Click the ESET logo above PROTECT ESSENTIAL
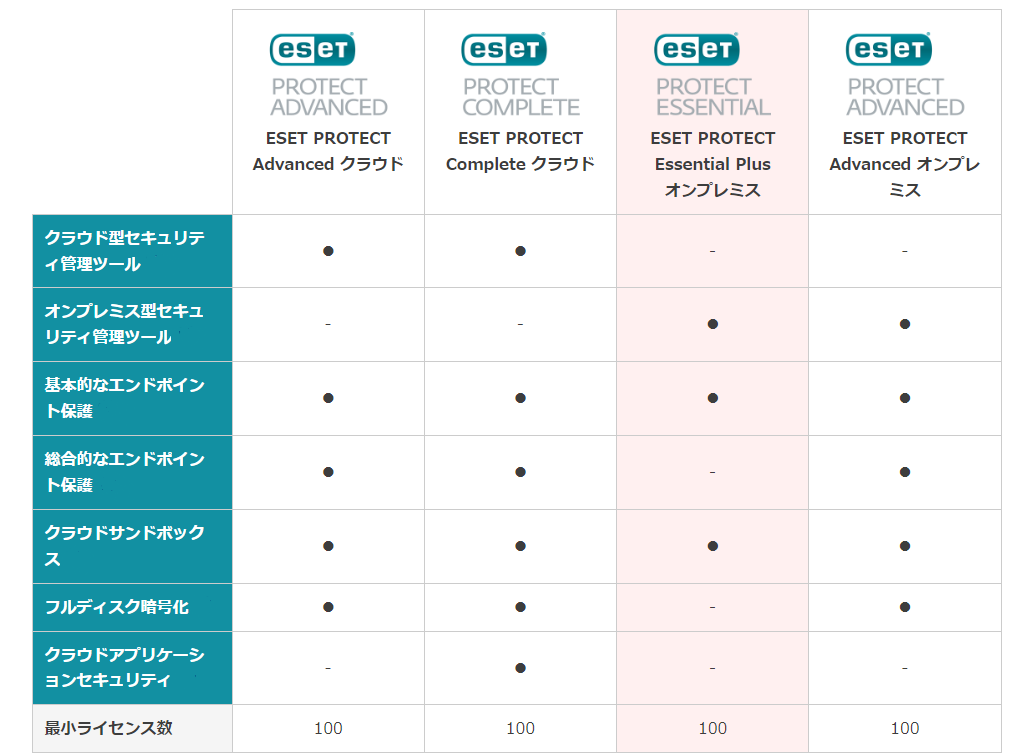 click(x=696, y=49)
